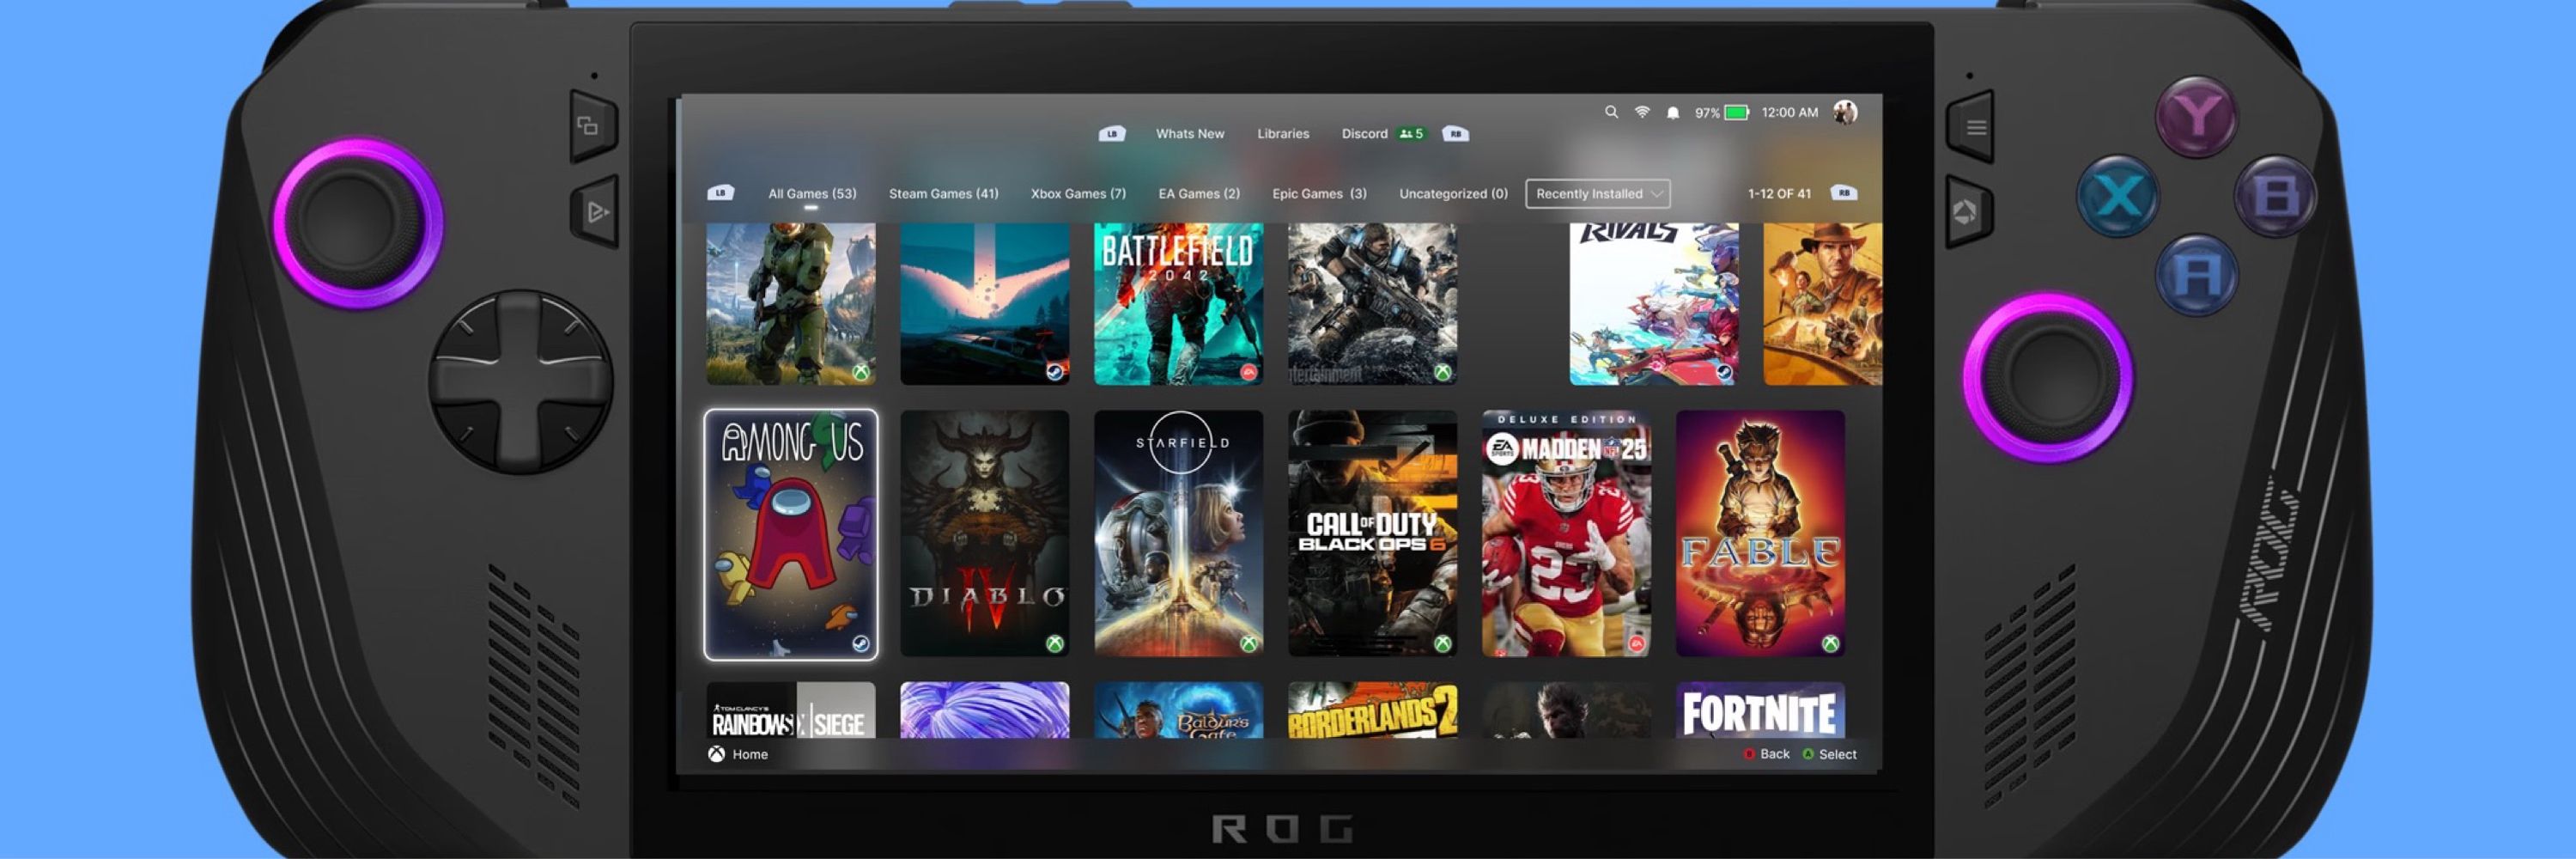Click the Back button label

(1775, 754)
